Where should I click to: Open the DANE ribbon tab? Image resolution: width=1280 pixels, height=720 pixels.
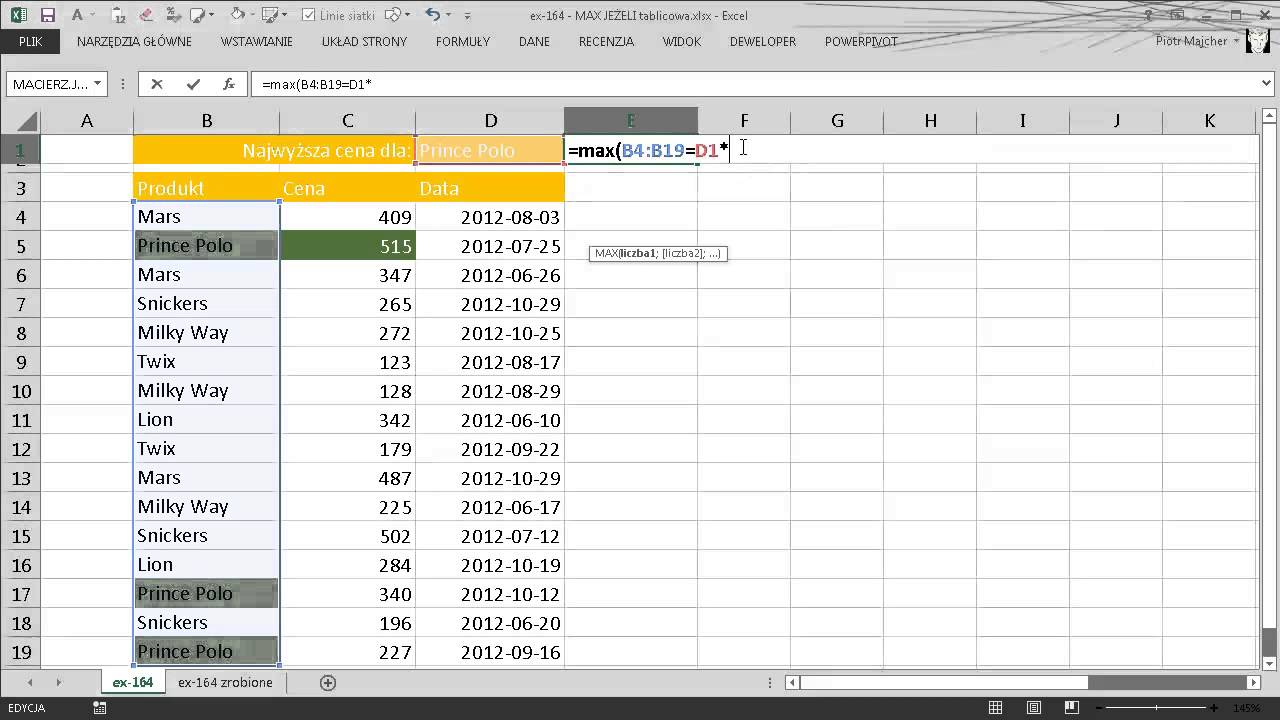click(x=534, y=42)
